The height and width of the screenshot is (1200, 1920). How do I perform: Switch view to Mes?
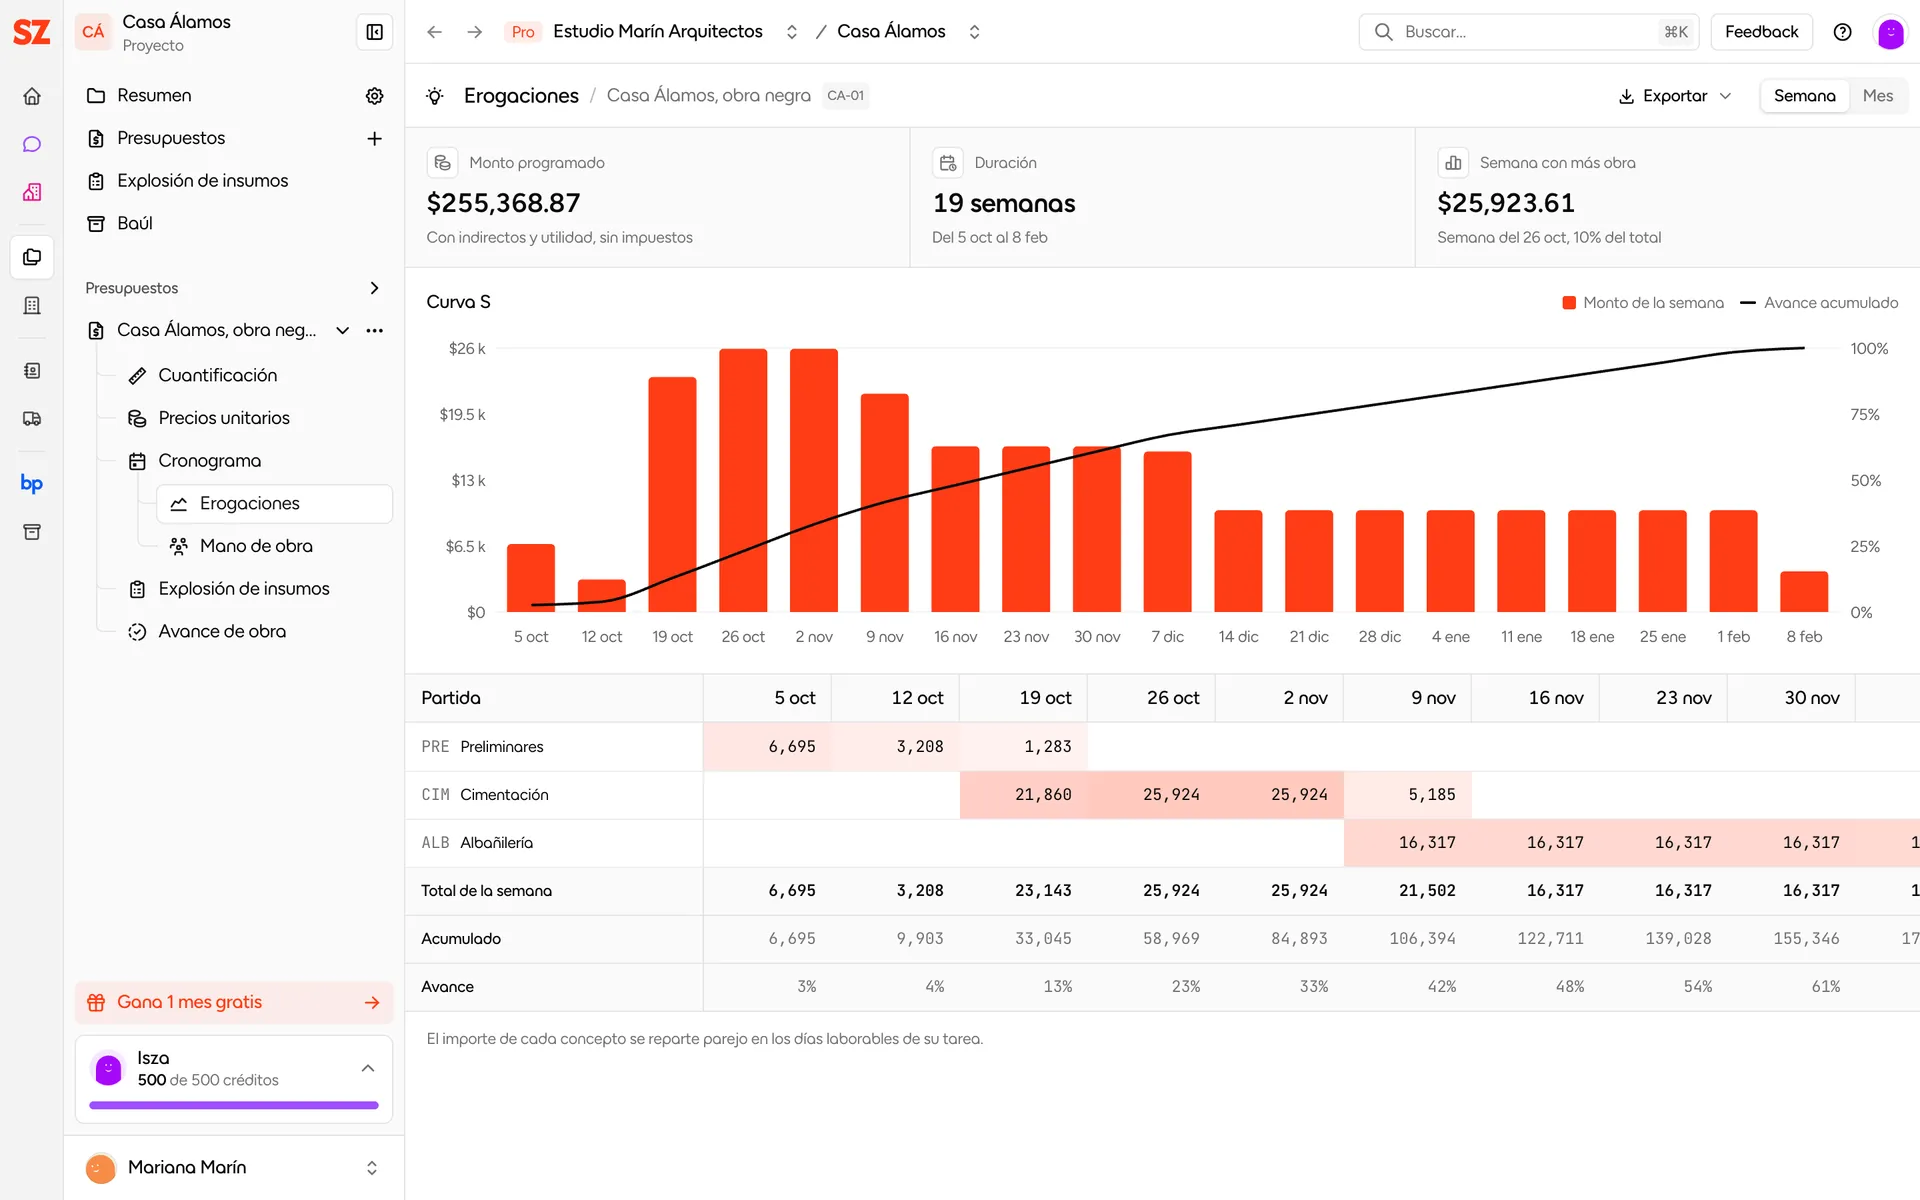(1877, 96)
